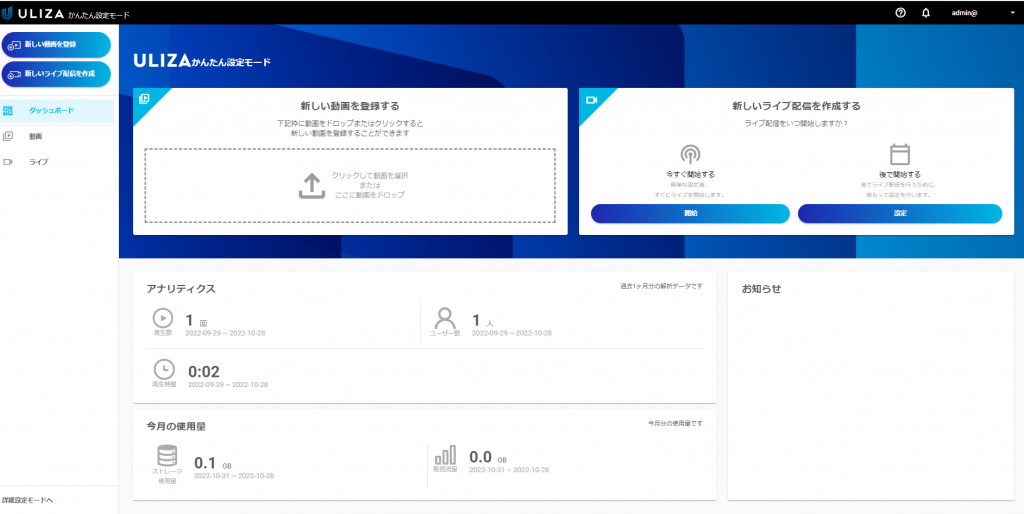
Task: Click the 設定 button to schedule live
Action: tap(900, 214)
